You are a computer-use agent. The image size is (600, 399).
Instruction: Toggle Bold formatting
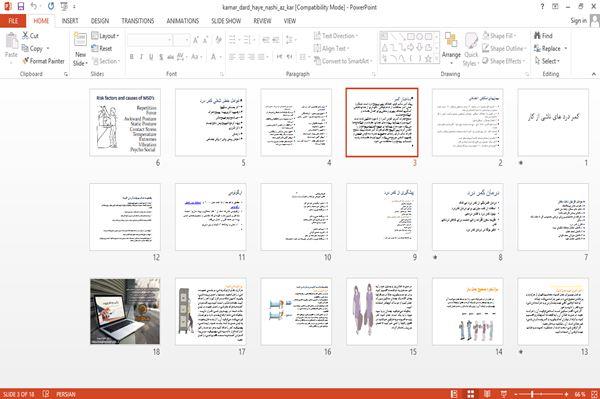[132, 57]
